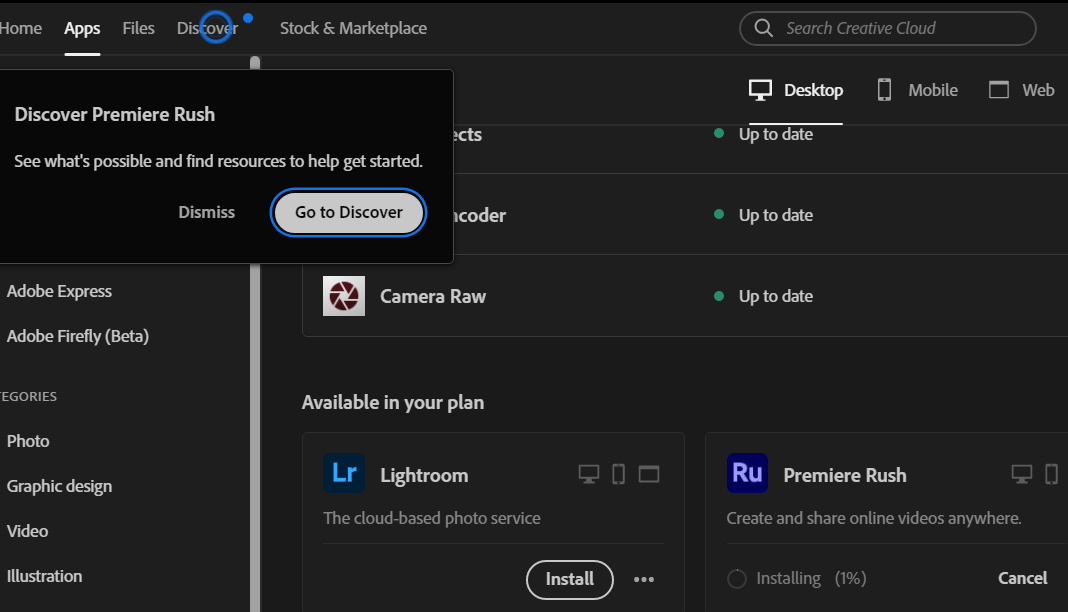Click the Lightroom app icon

(344, 474)
